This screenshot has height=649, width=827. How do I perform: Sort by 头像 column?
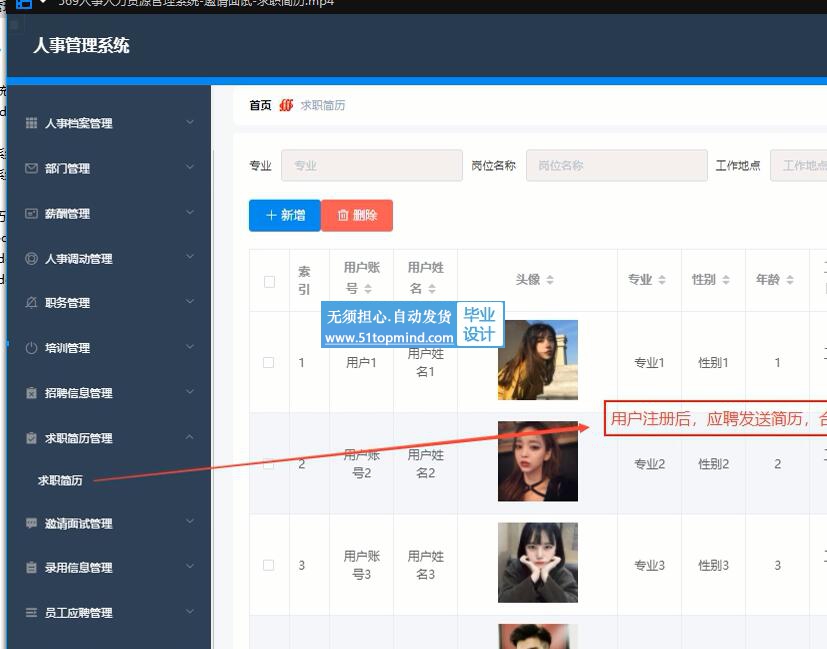click(550, 279)
